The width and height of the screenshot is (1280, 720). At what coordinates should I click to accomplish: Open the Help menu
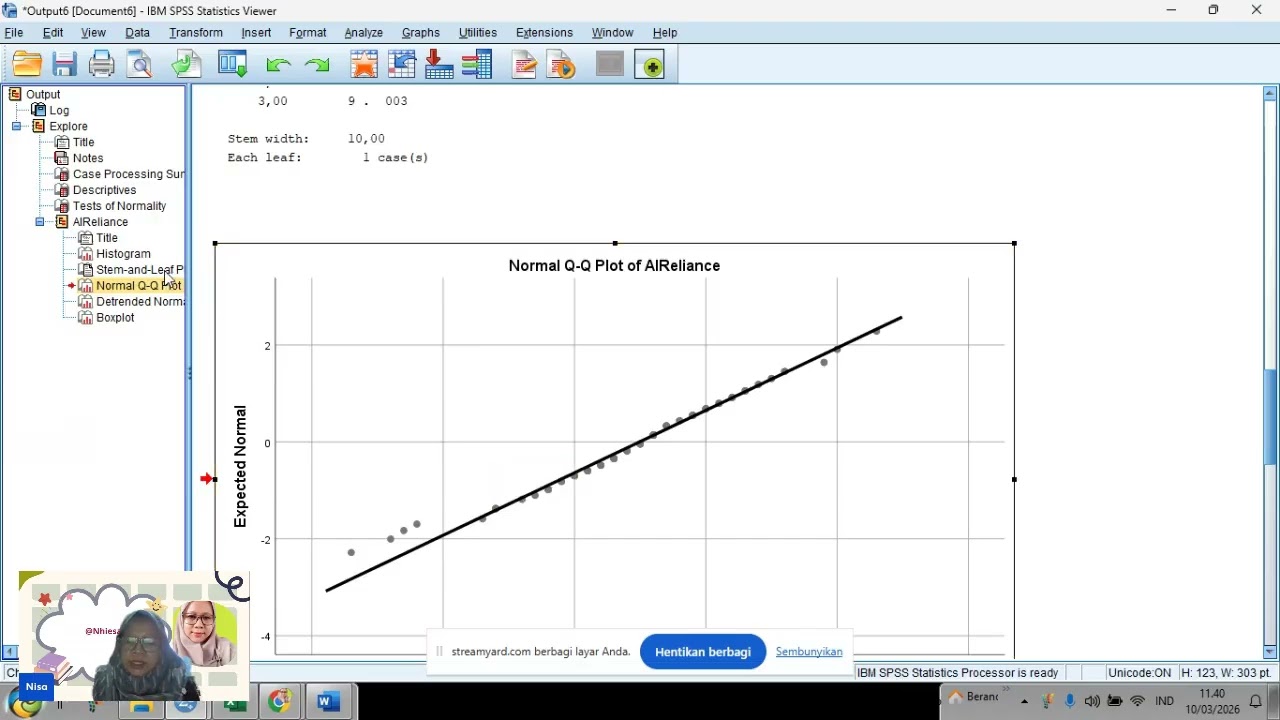pos(665,33)
